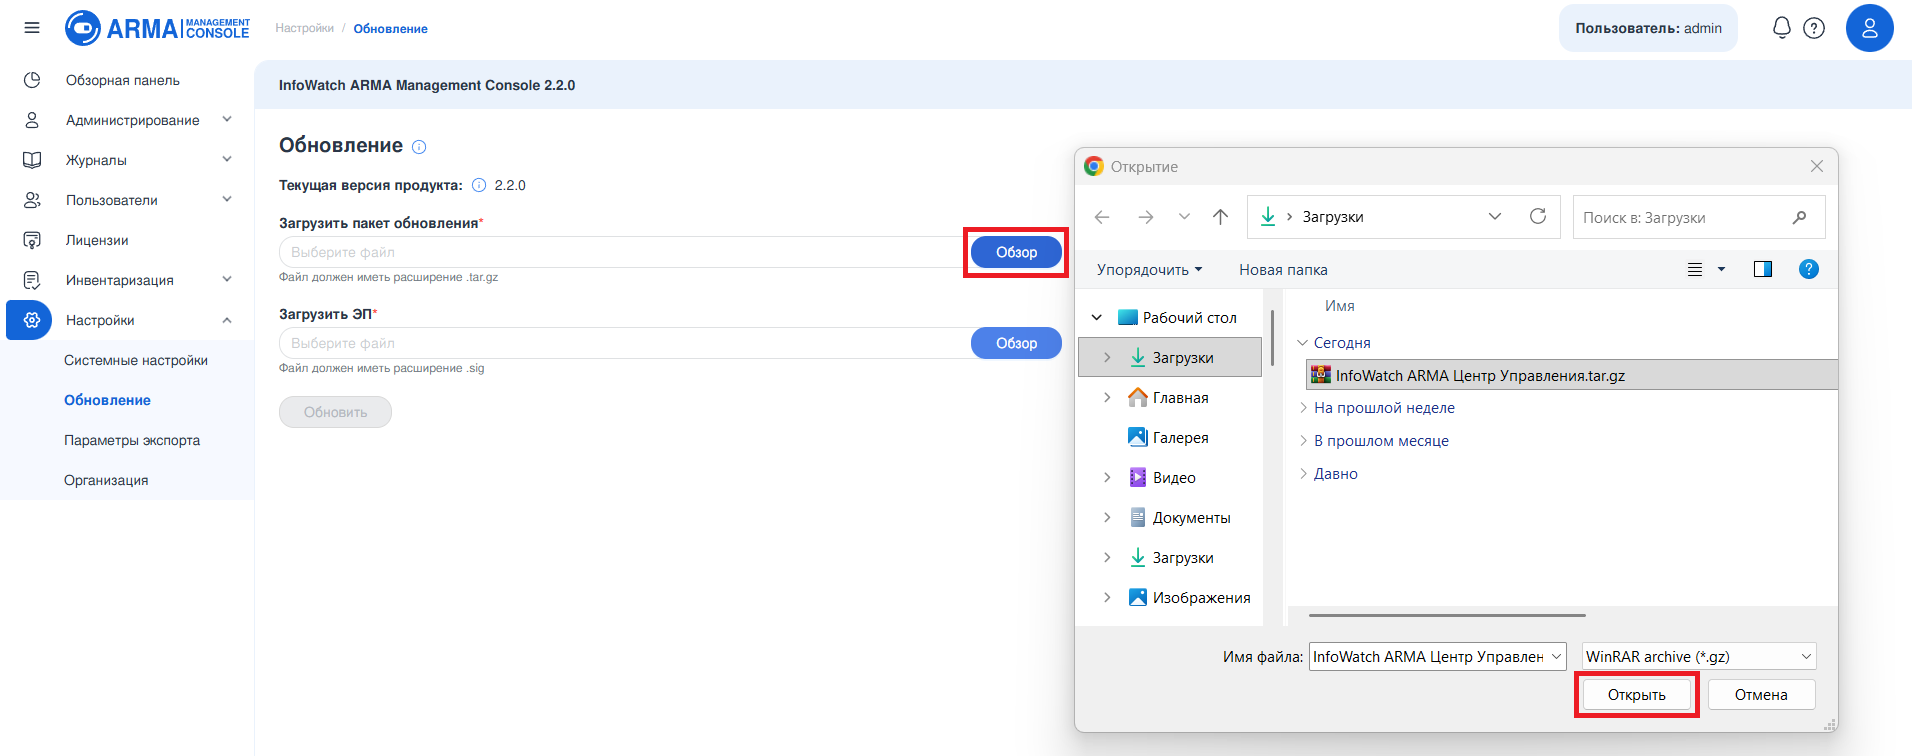Screen dimensions: 1912x756
Task: Click the ARMA Management Console logo
Action: tap(157, 28)
